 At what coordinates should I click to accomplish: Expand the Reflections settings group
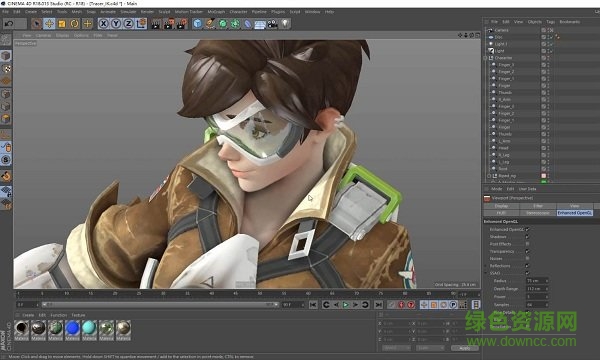pos(486,266)
